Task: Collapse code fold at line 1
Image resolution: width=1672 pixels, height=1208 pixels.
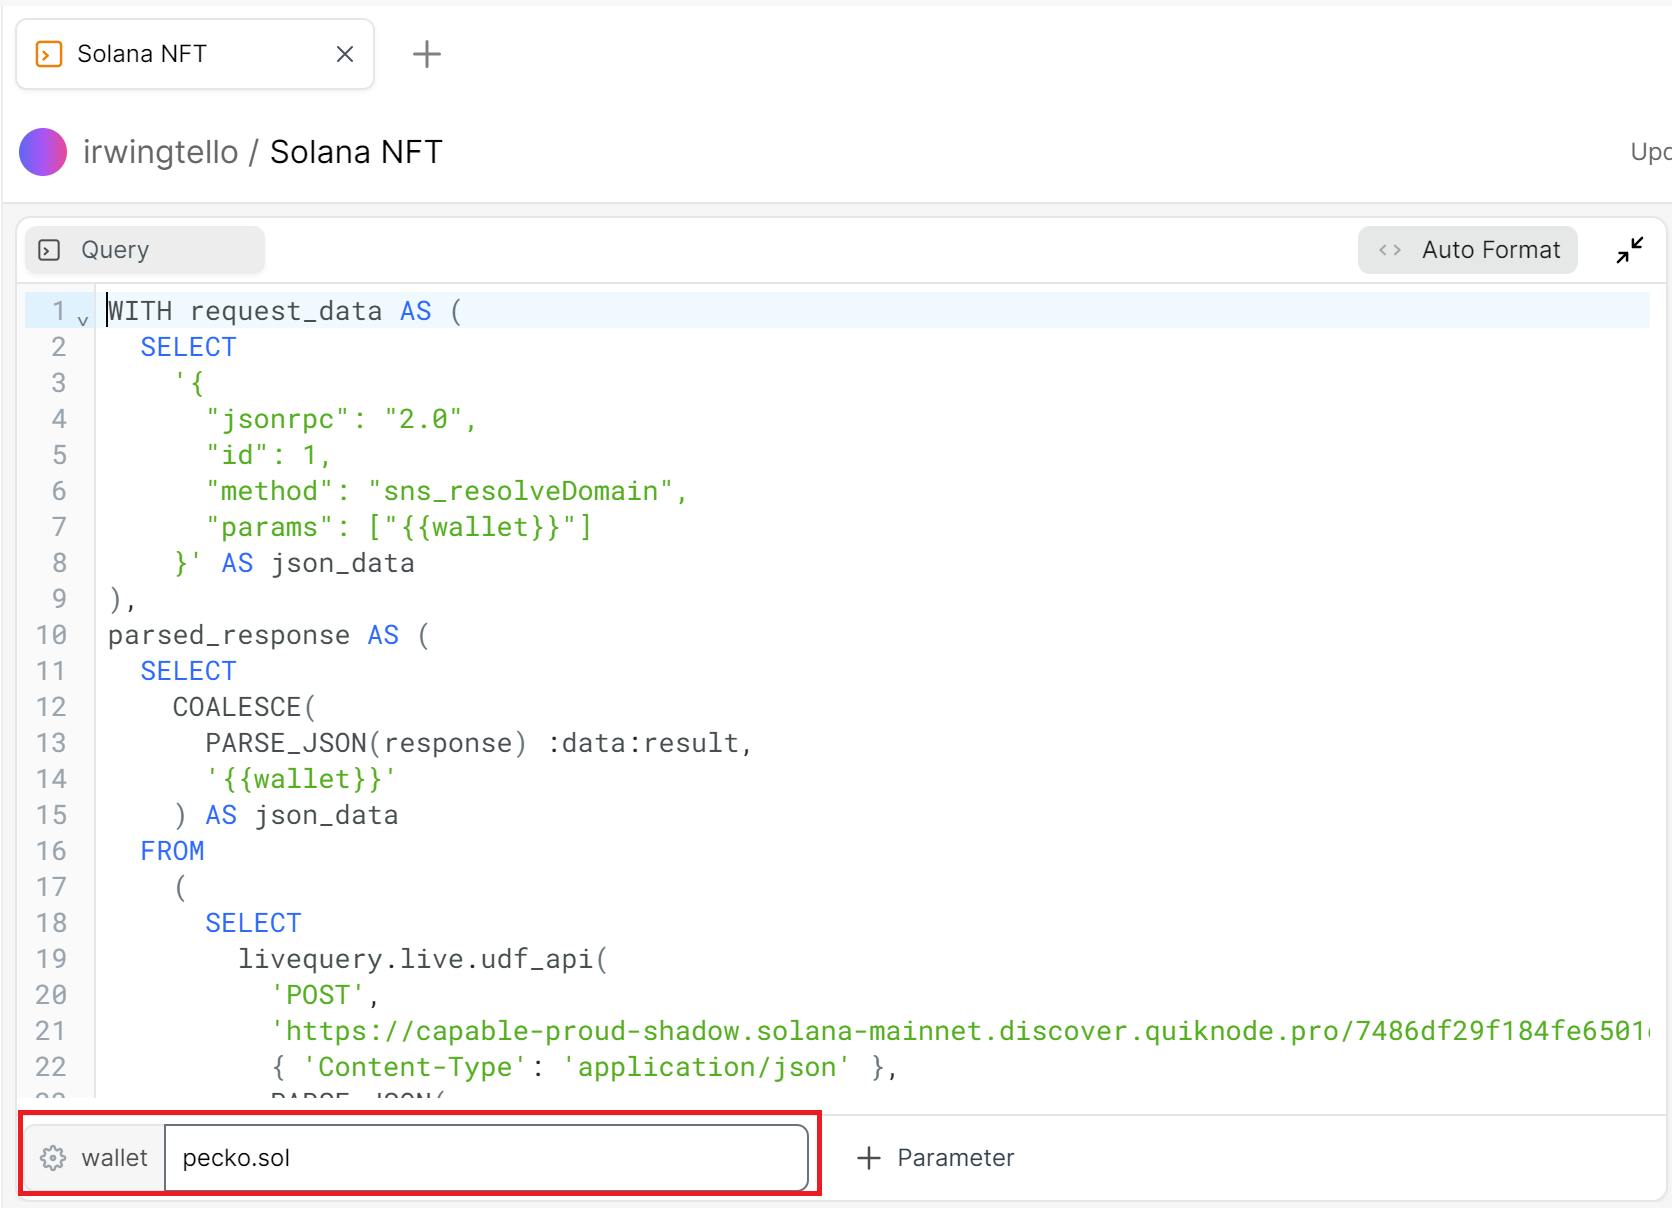Action: [x=83, y=319]
